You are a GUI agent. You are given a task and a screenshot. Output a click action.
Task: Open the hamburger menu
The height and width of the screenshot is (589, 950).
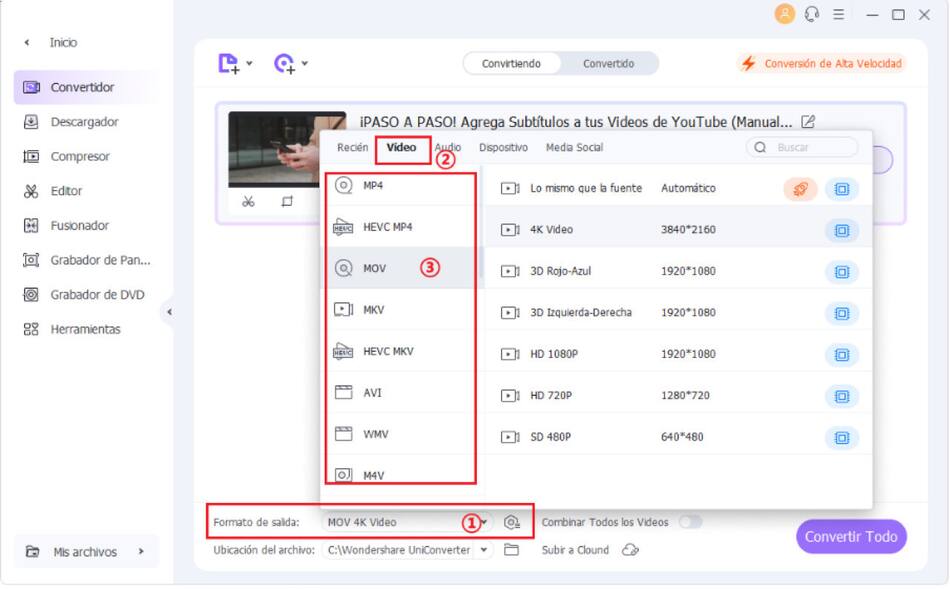[839, 14]
